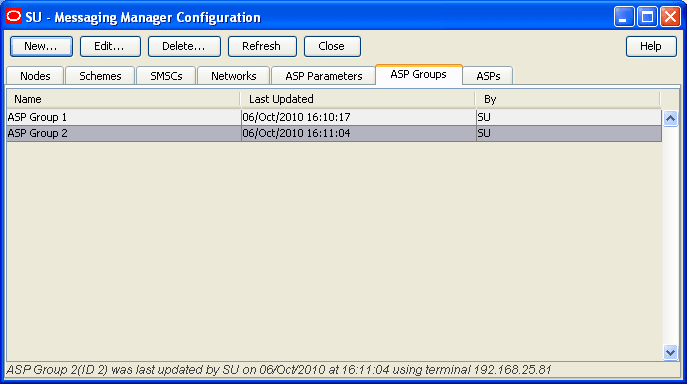Refresh the ASP Groups list
The image size is (687, 384).
262,46
